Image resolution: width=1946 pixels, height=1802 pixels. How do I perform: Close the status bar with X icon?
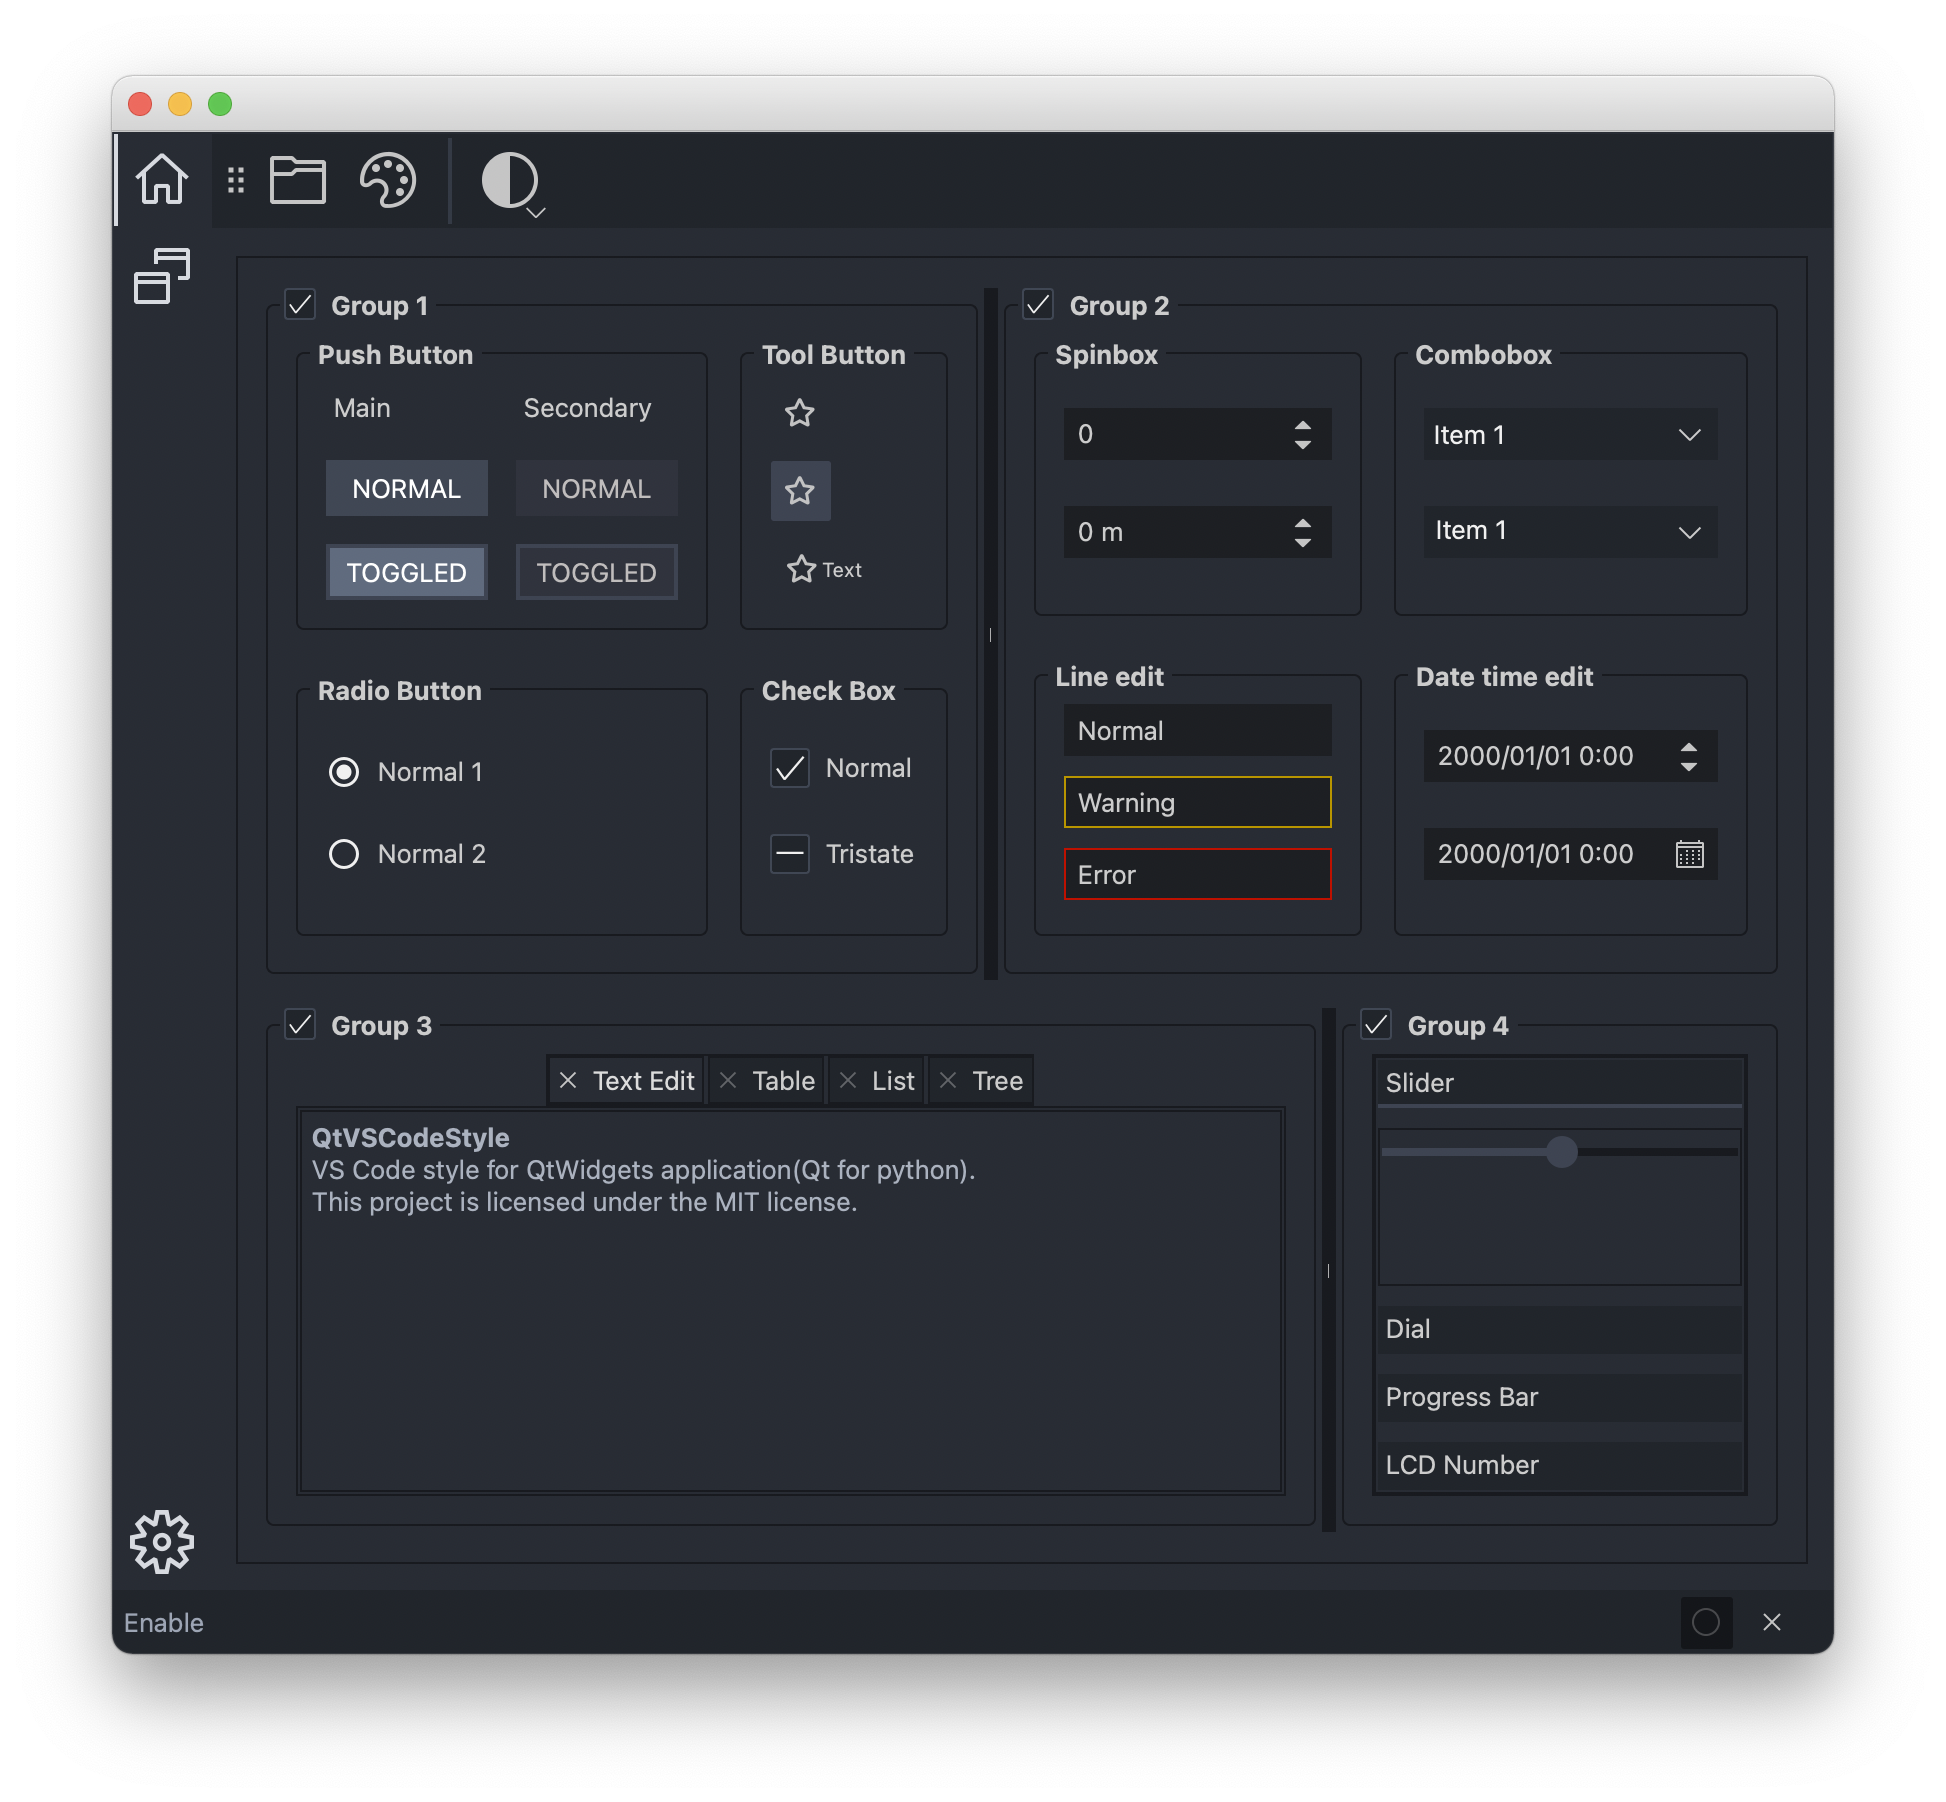tap(1771, 1622)
